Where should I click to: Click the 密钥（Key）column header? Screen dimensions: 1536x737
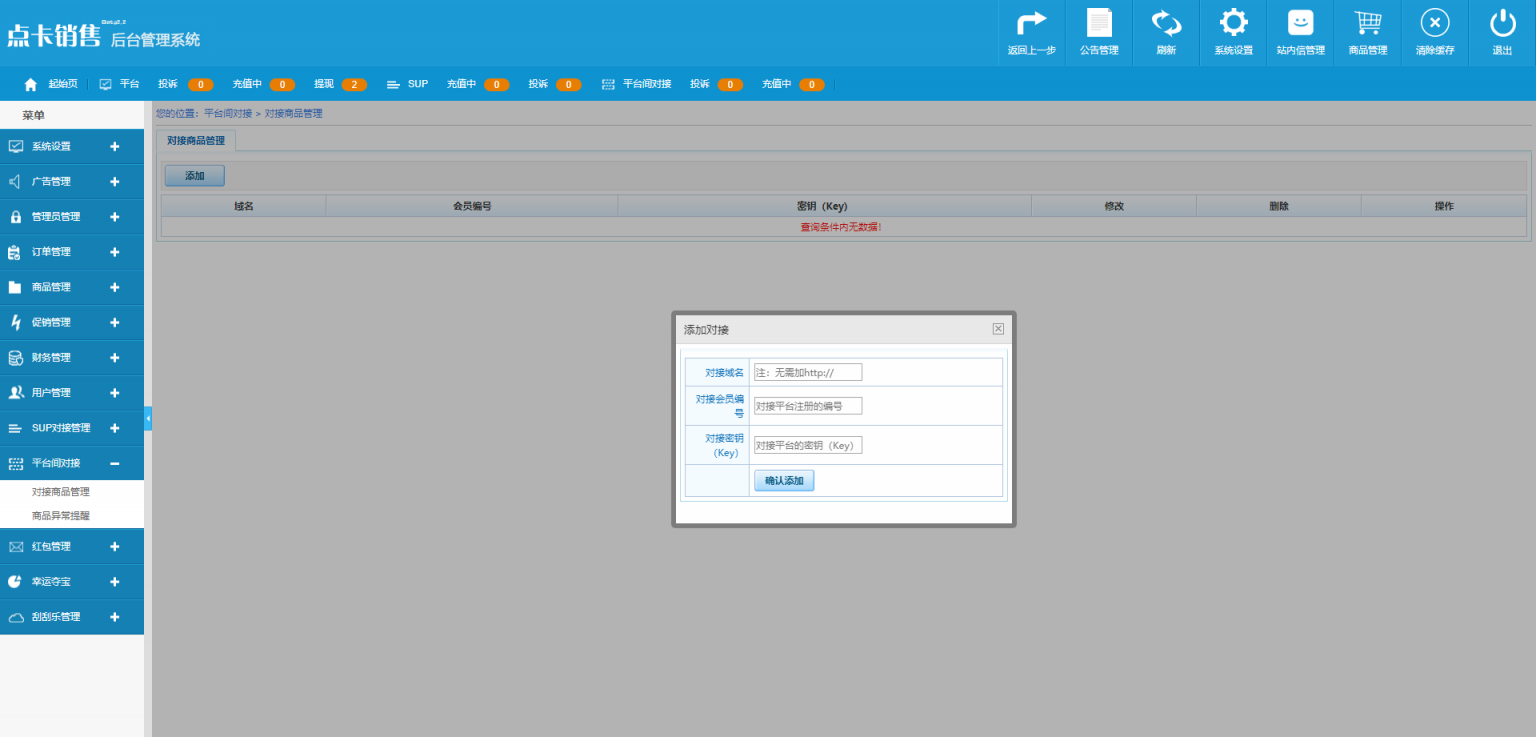pos(824,206)
